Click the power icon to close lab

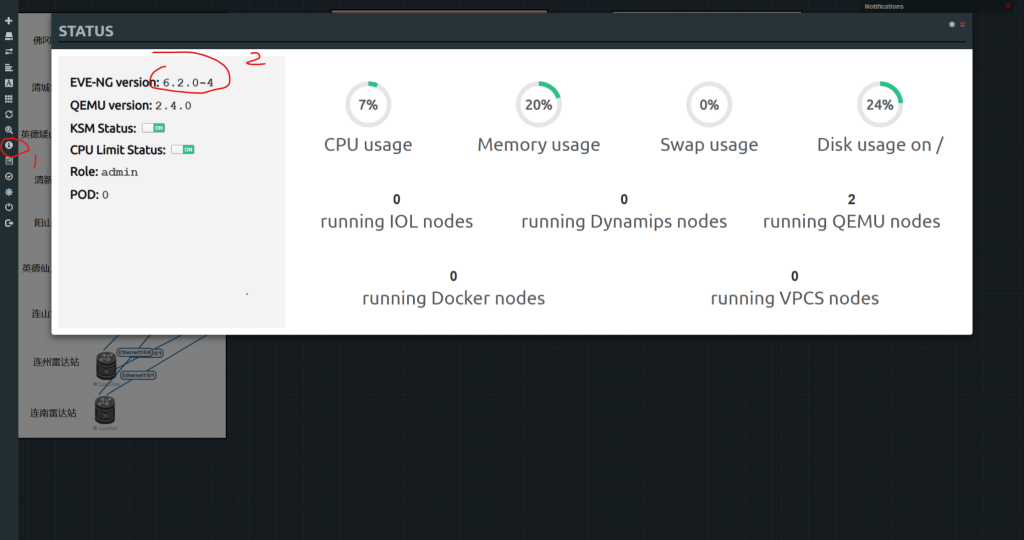(x=9, y=207)
